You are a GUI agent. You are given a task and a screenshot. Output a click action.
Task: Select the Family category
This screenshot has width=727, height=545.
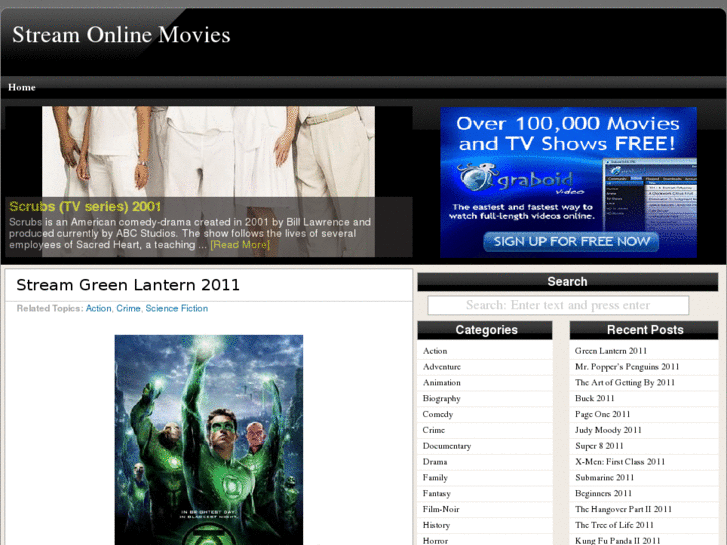[435, 478]
